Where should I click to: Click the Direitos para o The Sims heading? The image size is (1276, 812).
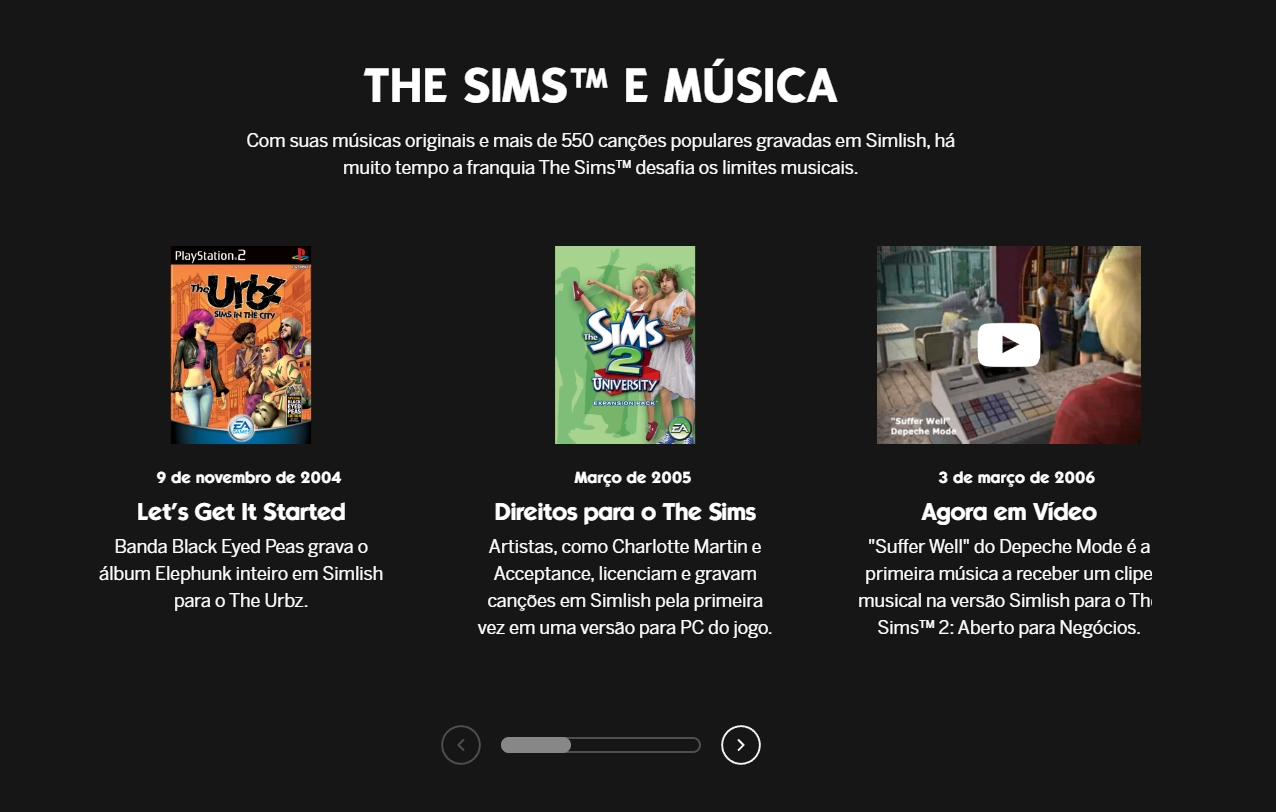[625, 512]
